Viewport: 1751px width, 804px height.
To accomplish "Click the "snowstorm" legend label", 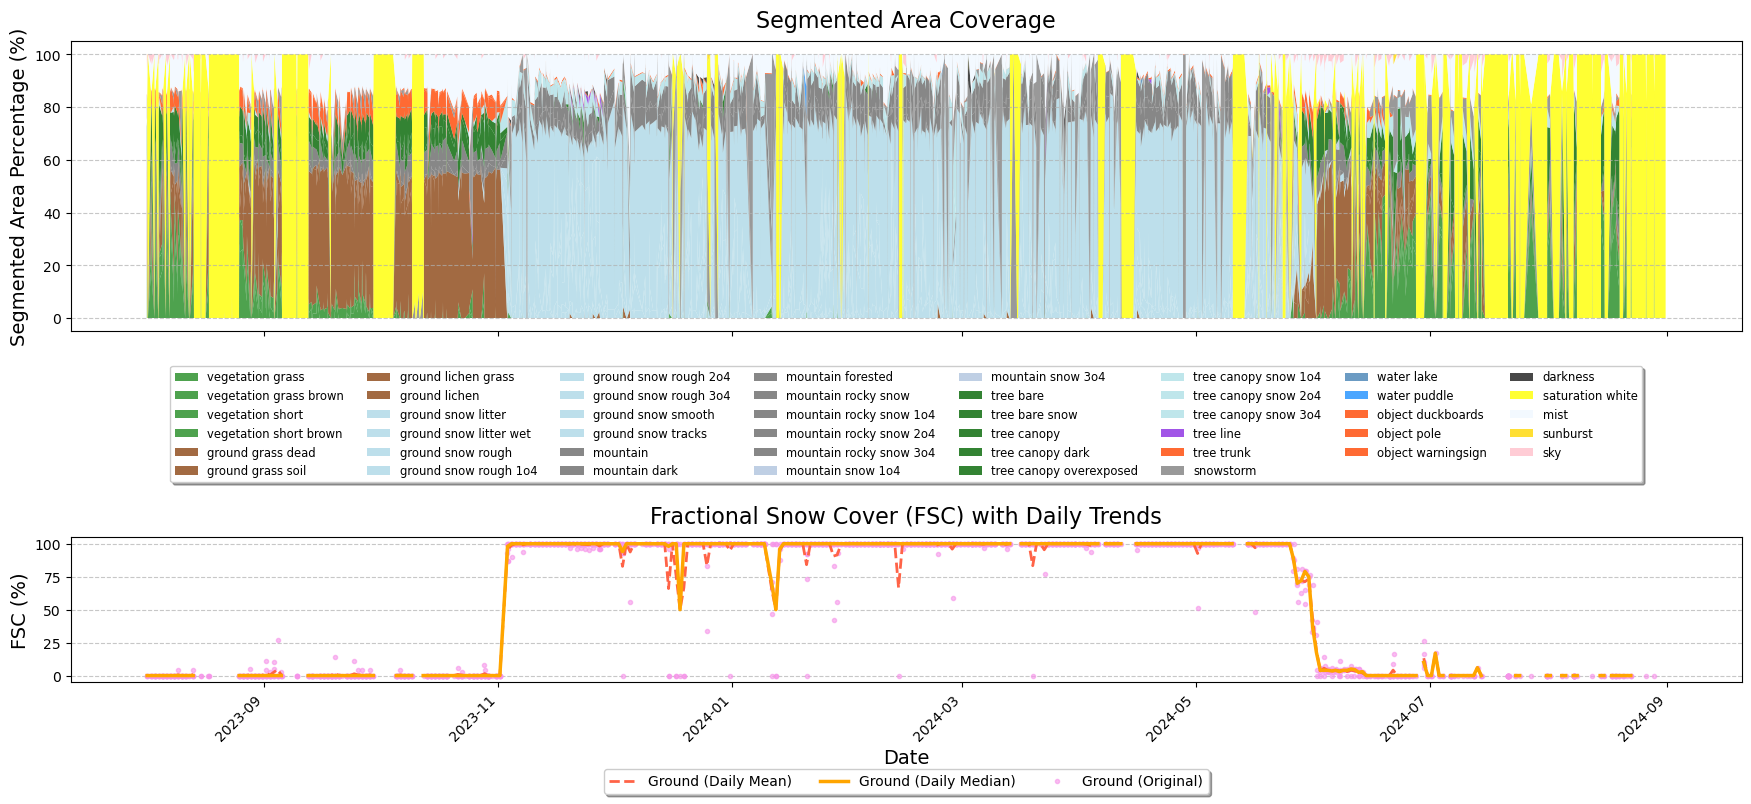I will tap(1224, 471).
